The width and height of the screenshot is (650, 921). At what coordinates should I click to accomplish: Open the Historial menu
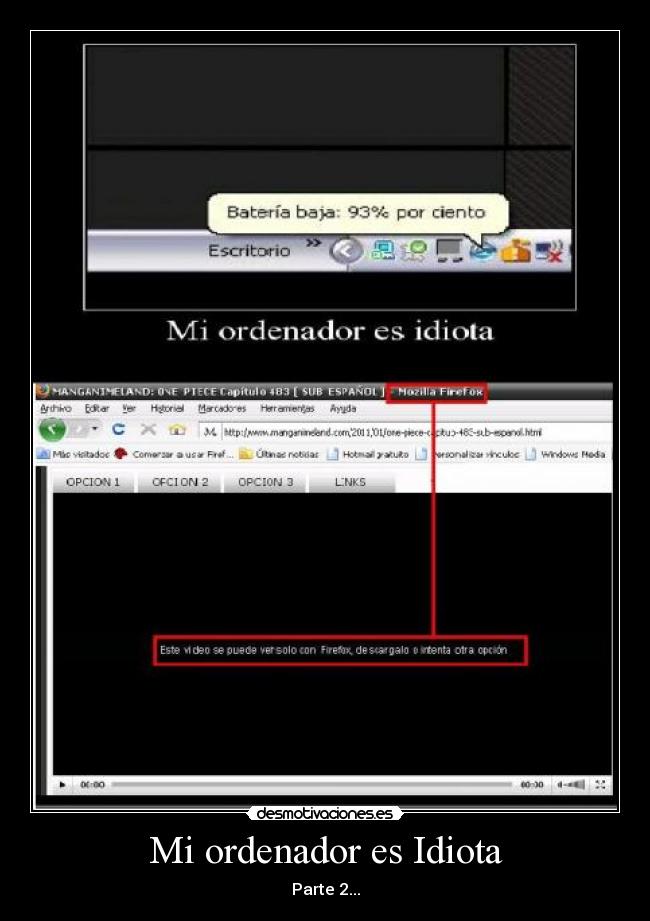(167, 408)
